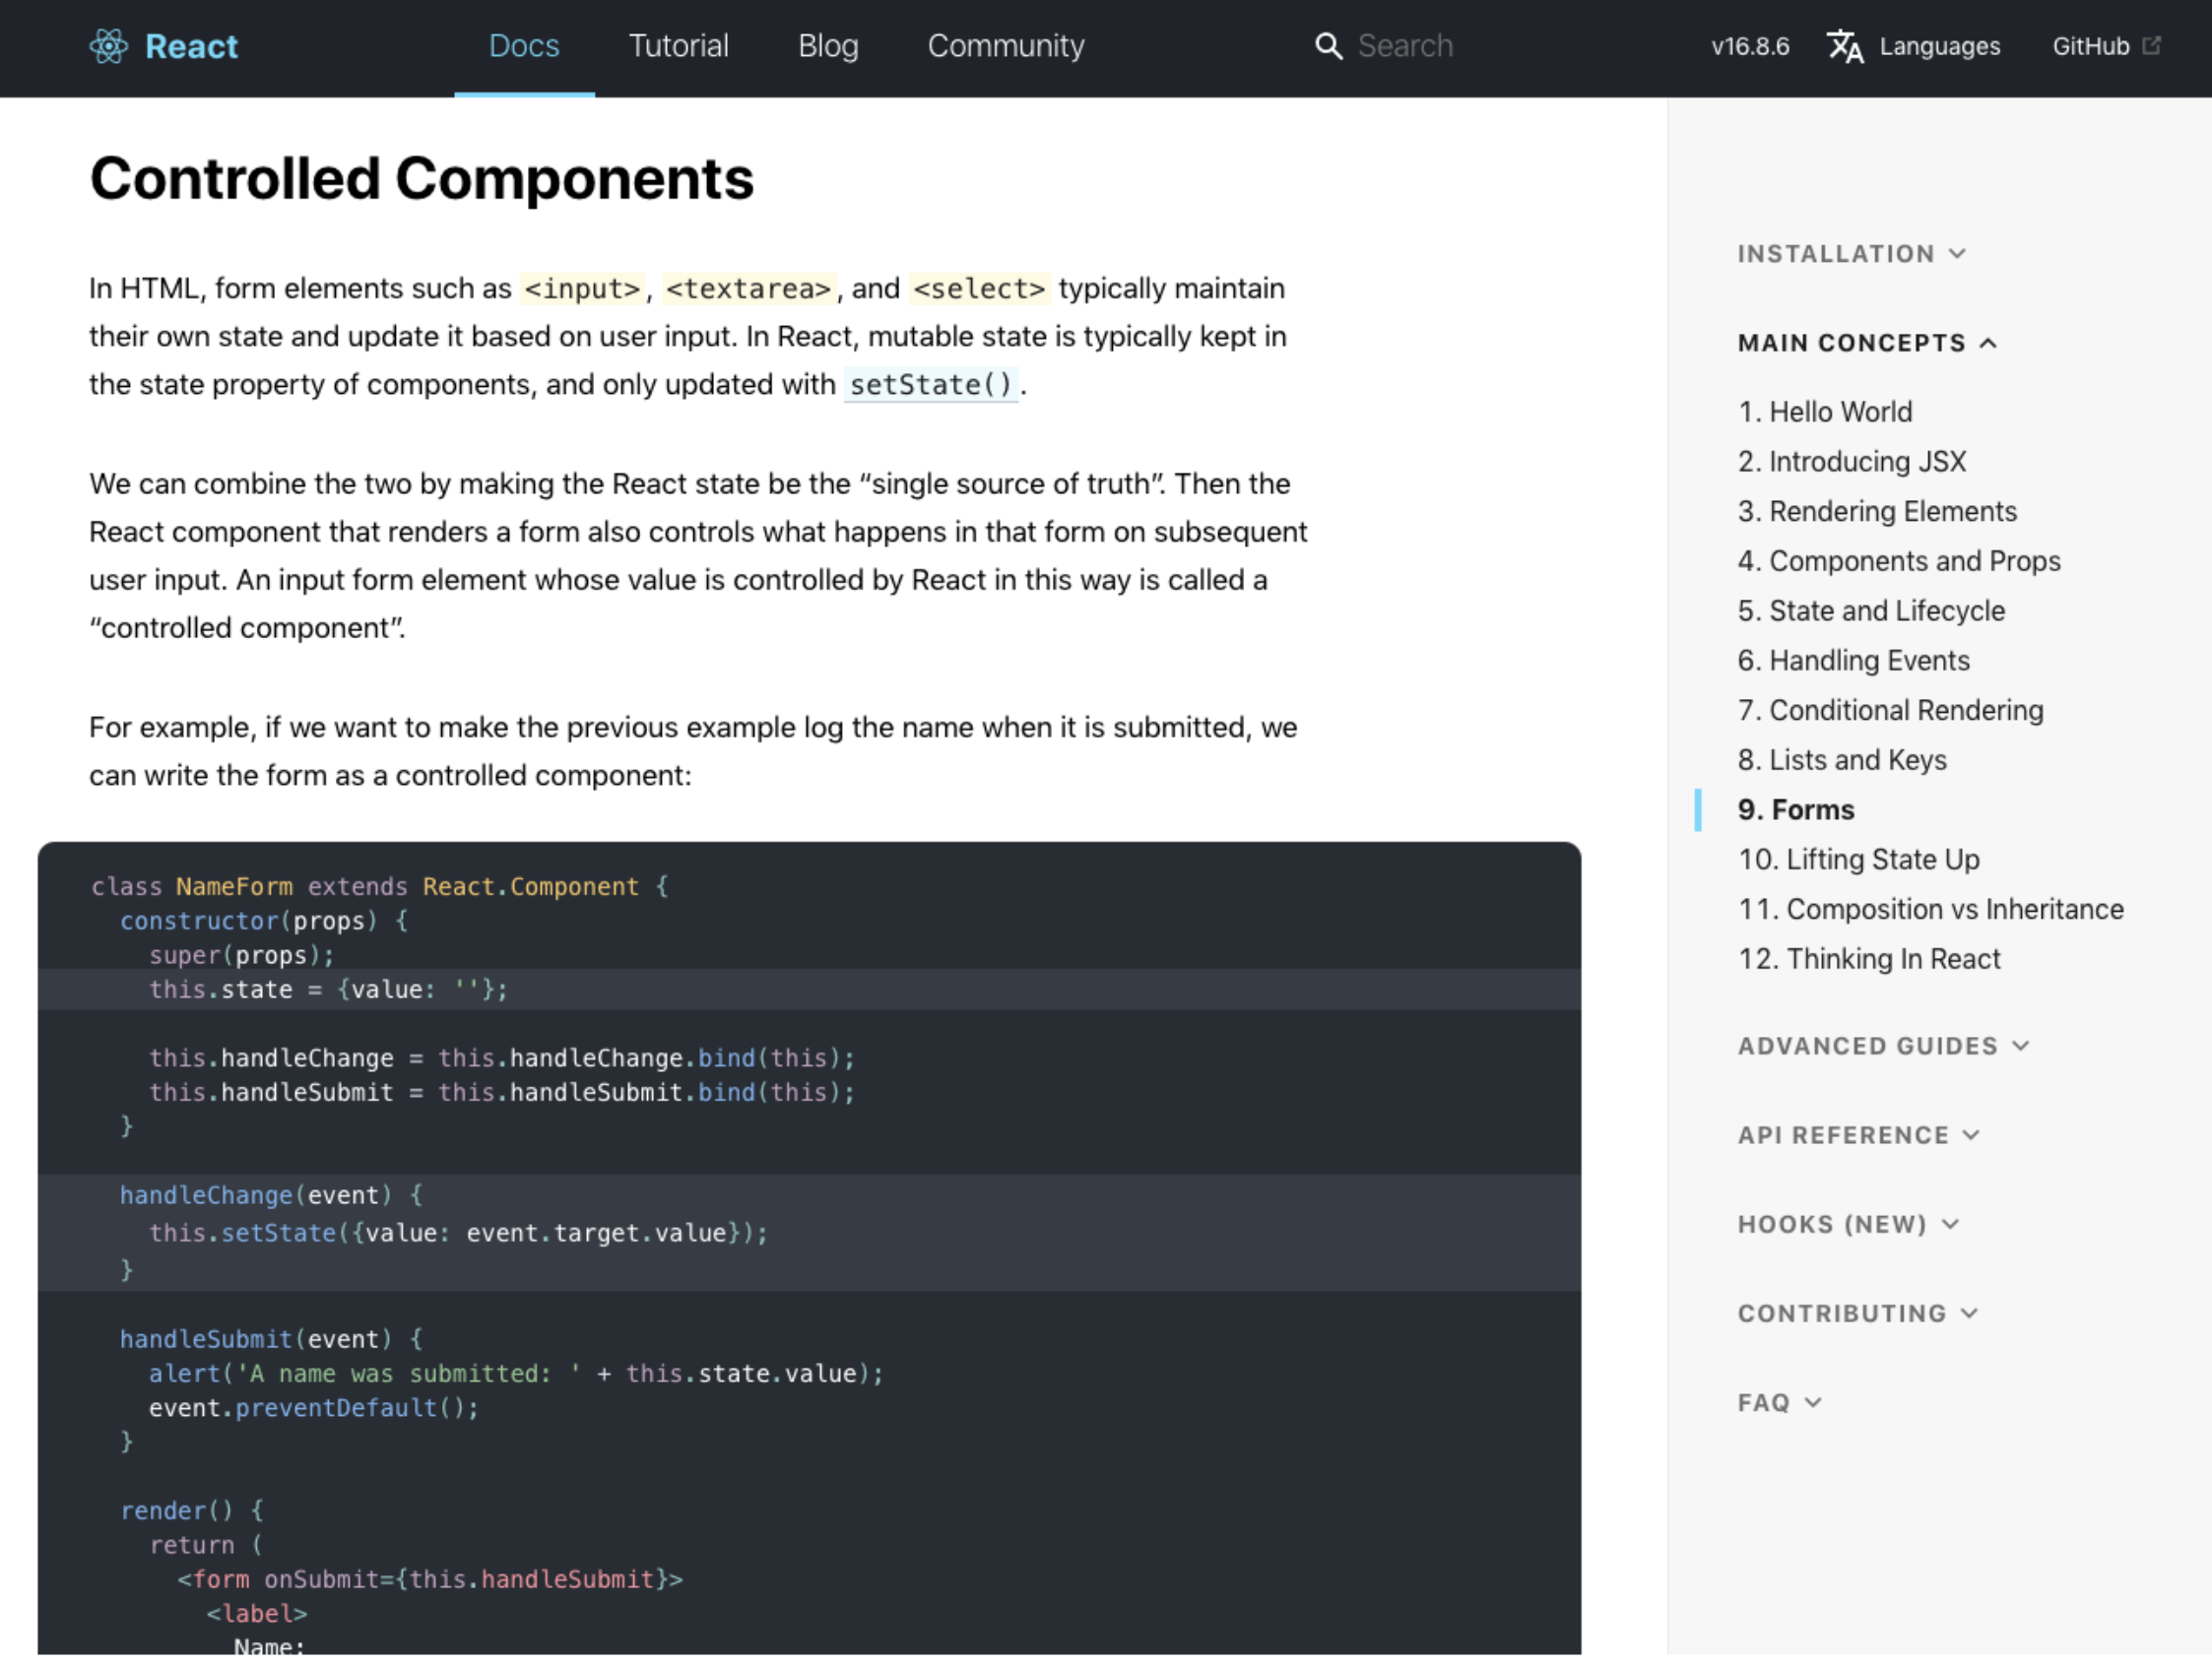The height and width of the screenshot is (1664, 2212).
Task: Go to the Blog tab
Action: (x=828, y=46)
